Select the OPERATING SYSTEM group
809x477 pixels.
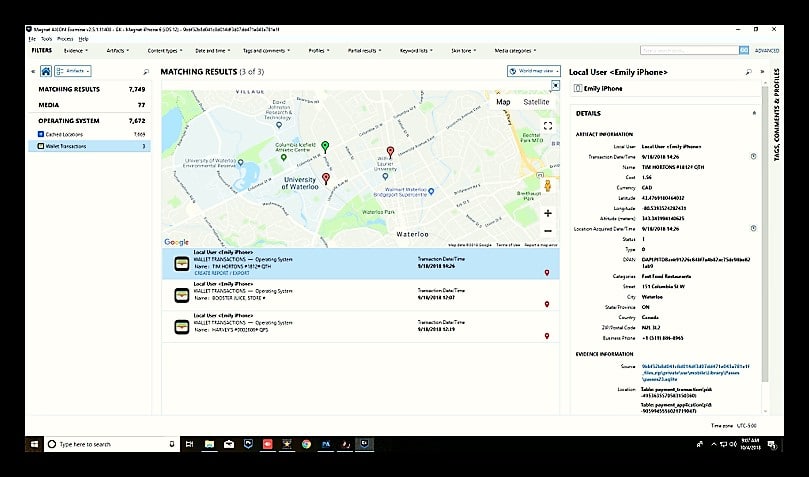pyautogui.click(x=91, y=121)
